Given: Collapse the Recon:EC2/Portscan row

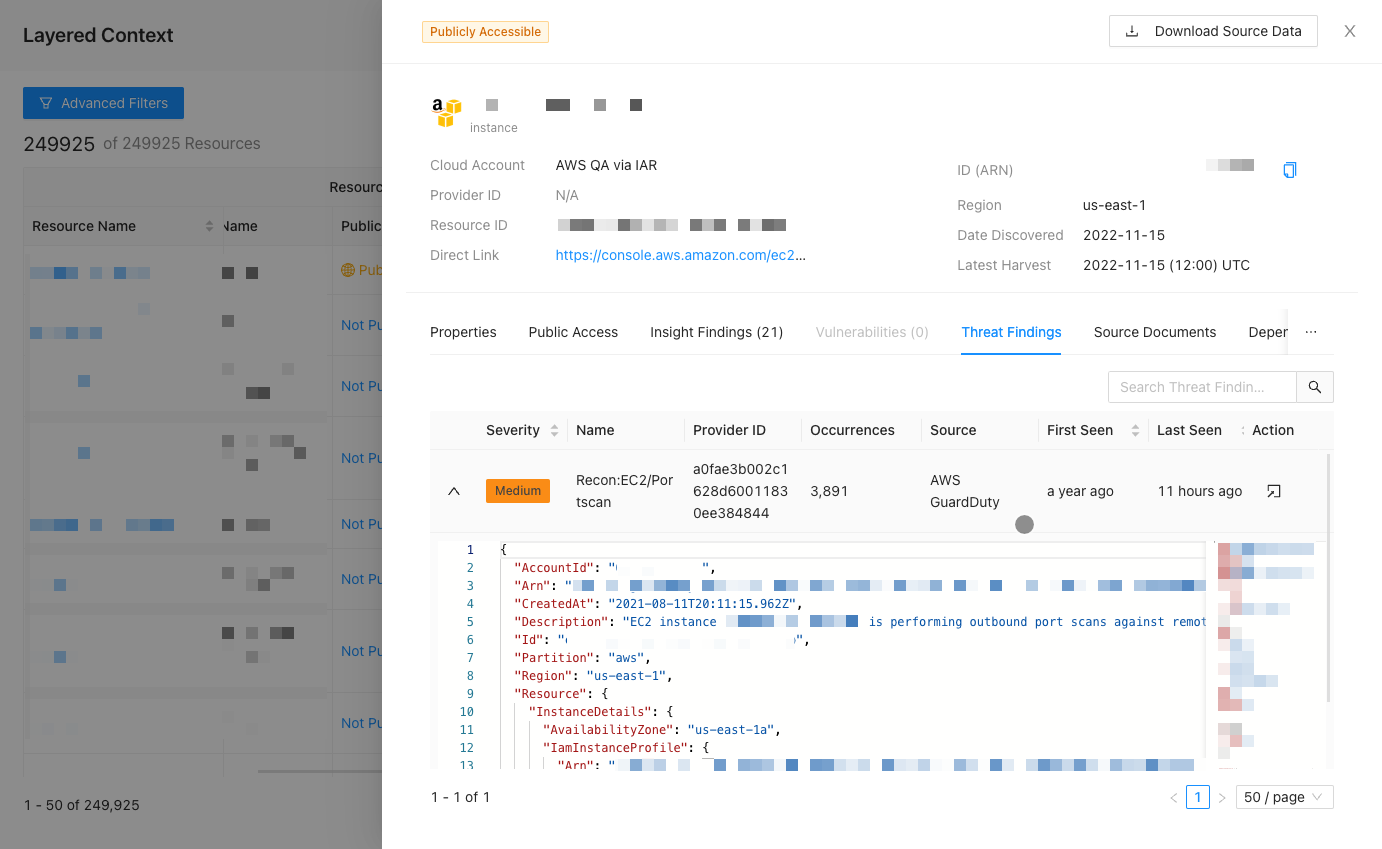Looking at the screenshot, I should 454,491.
